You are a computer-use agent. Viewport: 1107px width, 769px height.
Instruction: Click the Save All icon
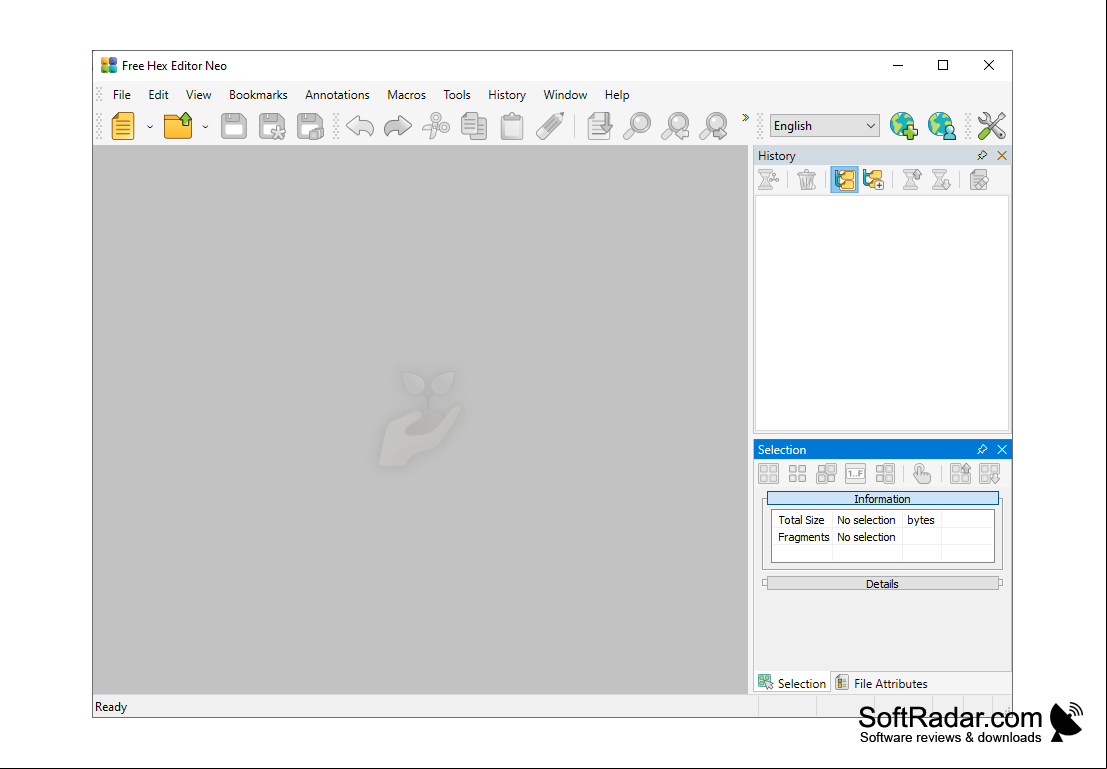pyautogui.click(x=310, y=126)
